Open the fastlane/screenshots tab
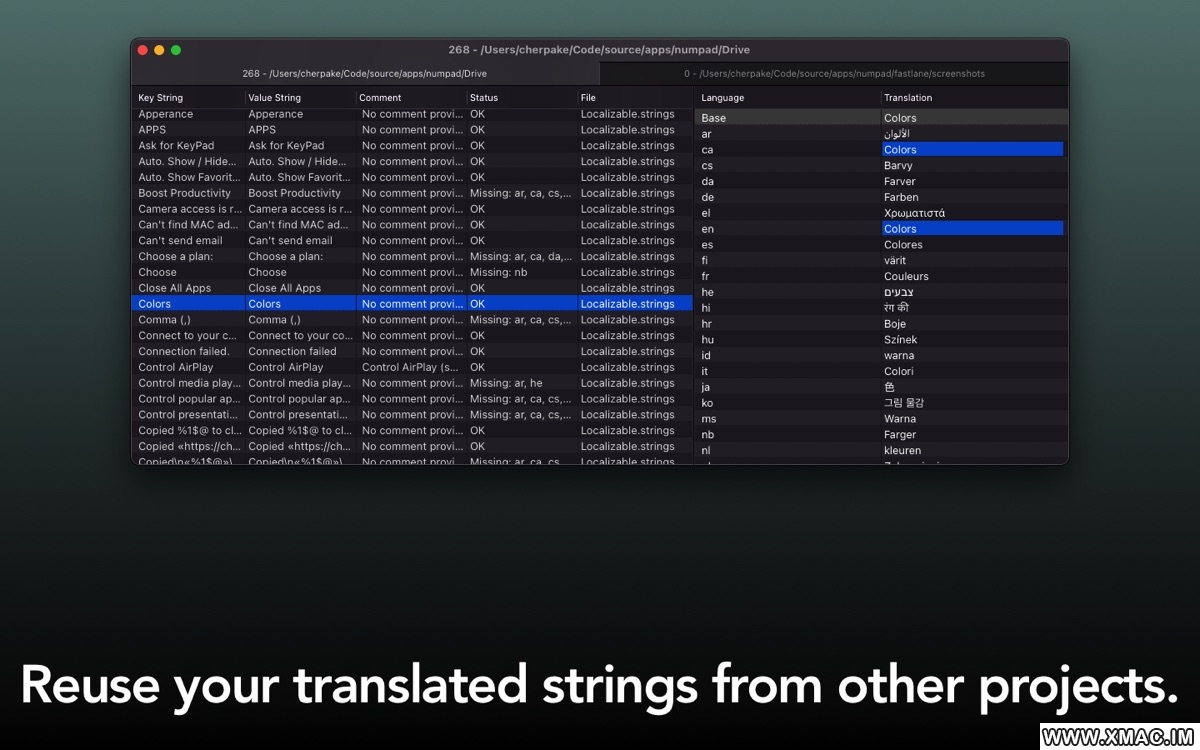 tap(834, 74)
